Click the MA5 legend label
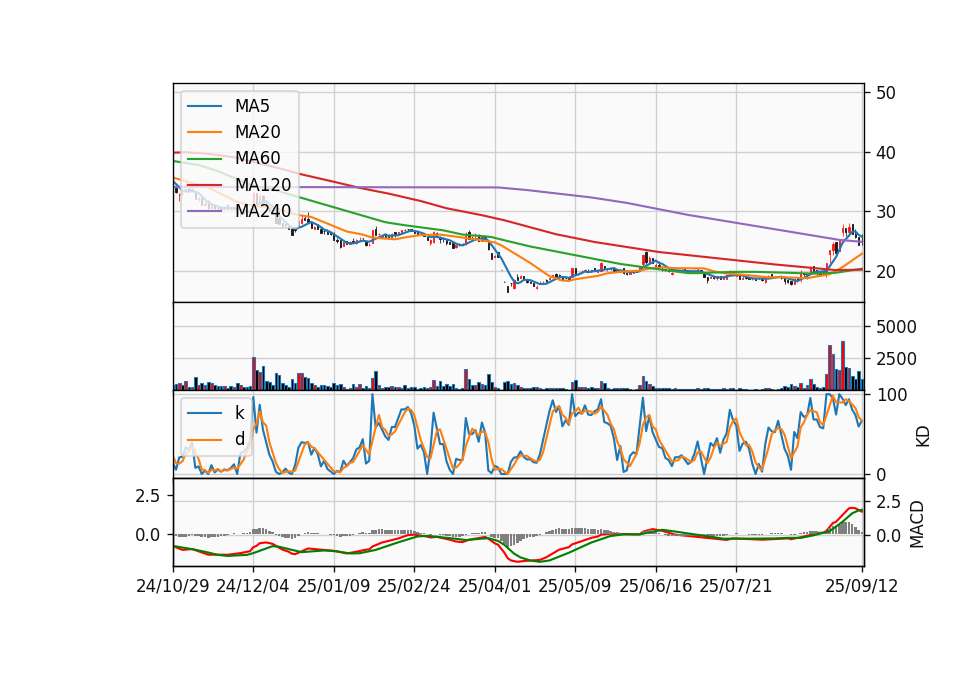Viewport: 960px width, 690px height. pos(252,106)
